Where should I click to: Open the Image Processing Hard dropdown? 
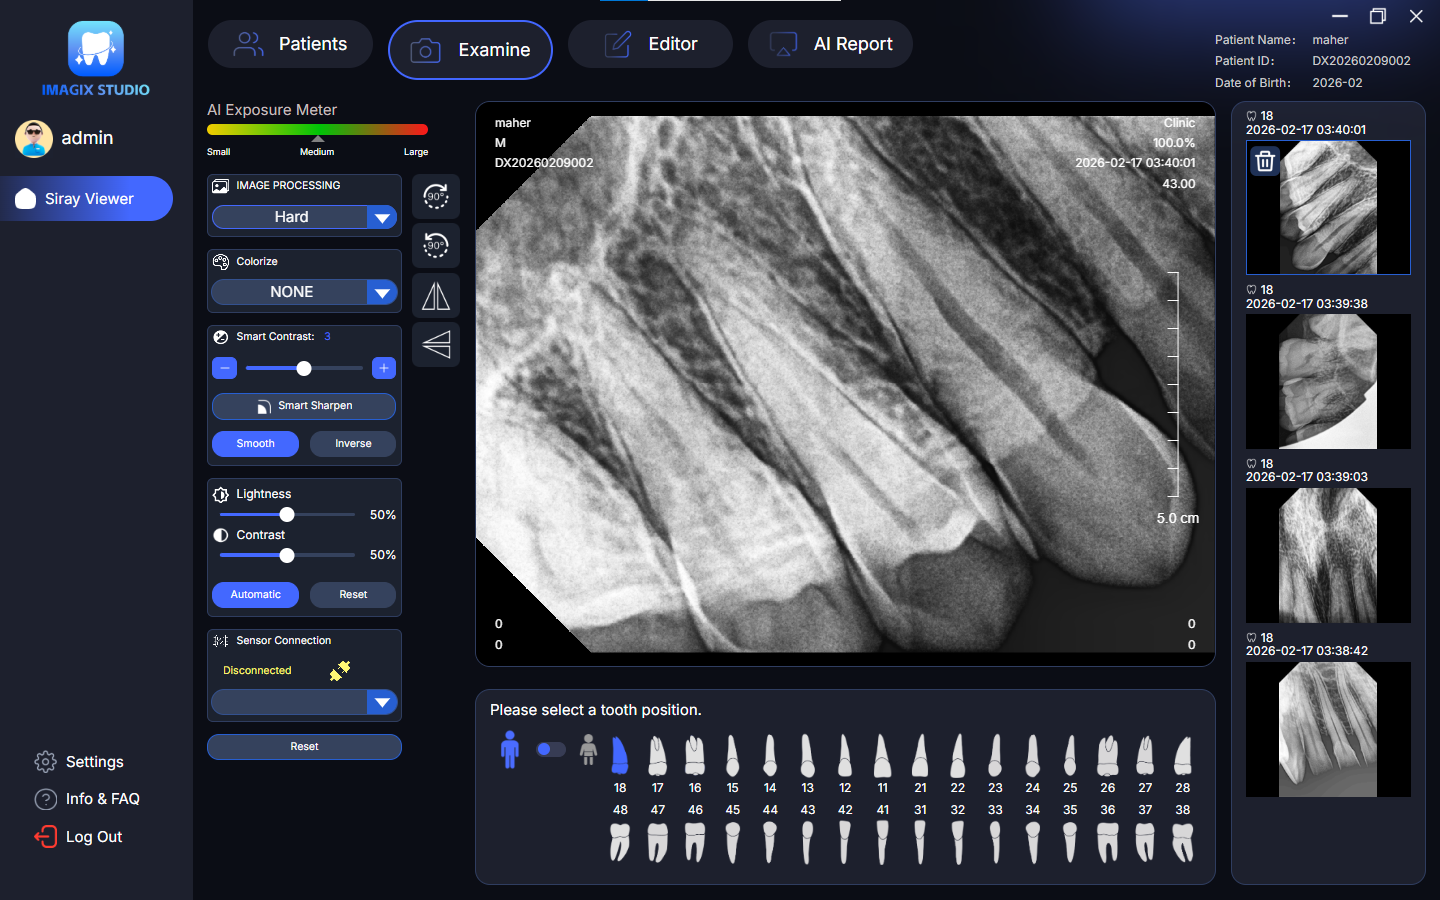point(382,217)
